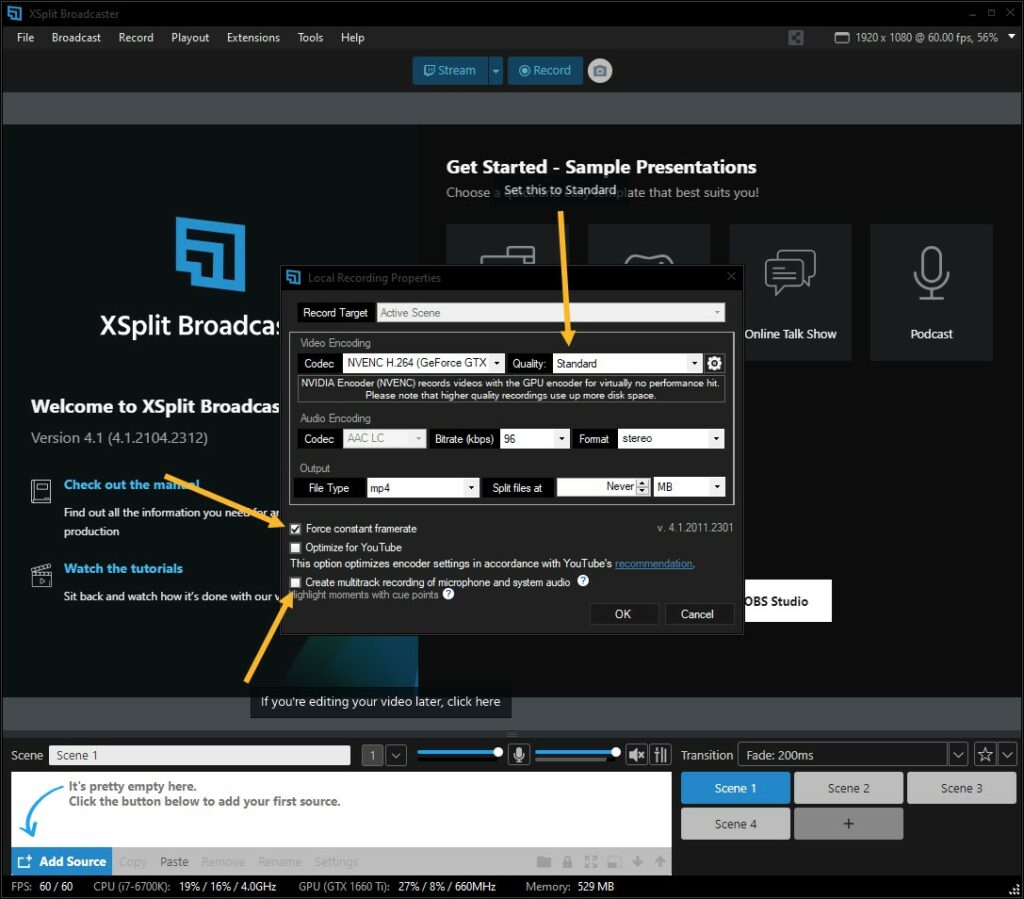Open the split size MB unit dropdown

pyautogui.click(x=689, y=487)
